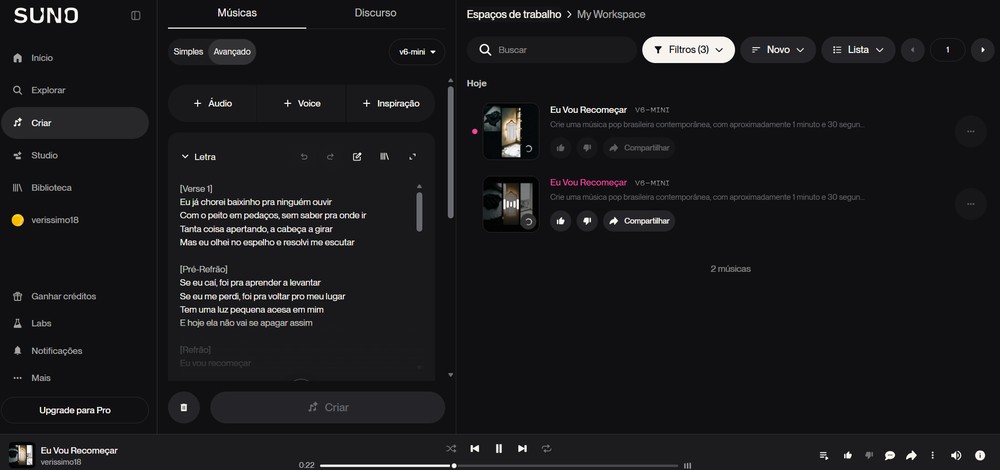This screenshot has width=1000, height=470.
Task: Open the playback queue icon
Action: [824, 455]
